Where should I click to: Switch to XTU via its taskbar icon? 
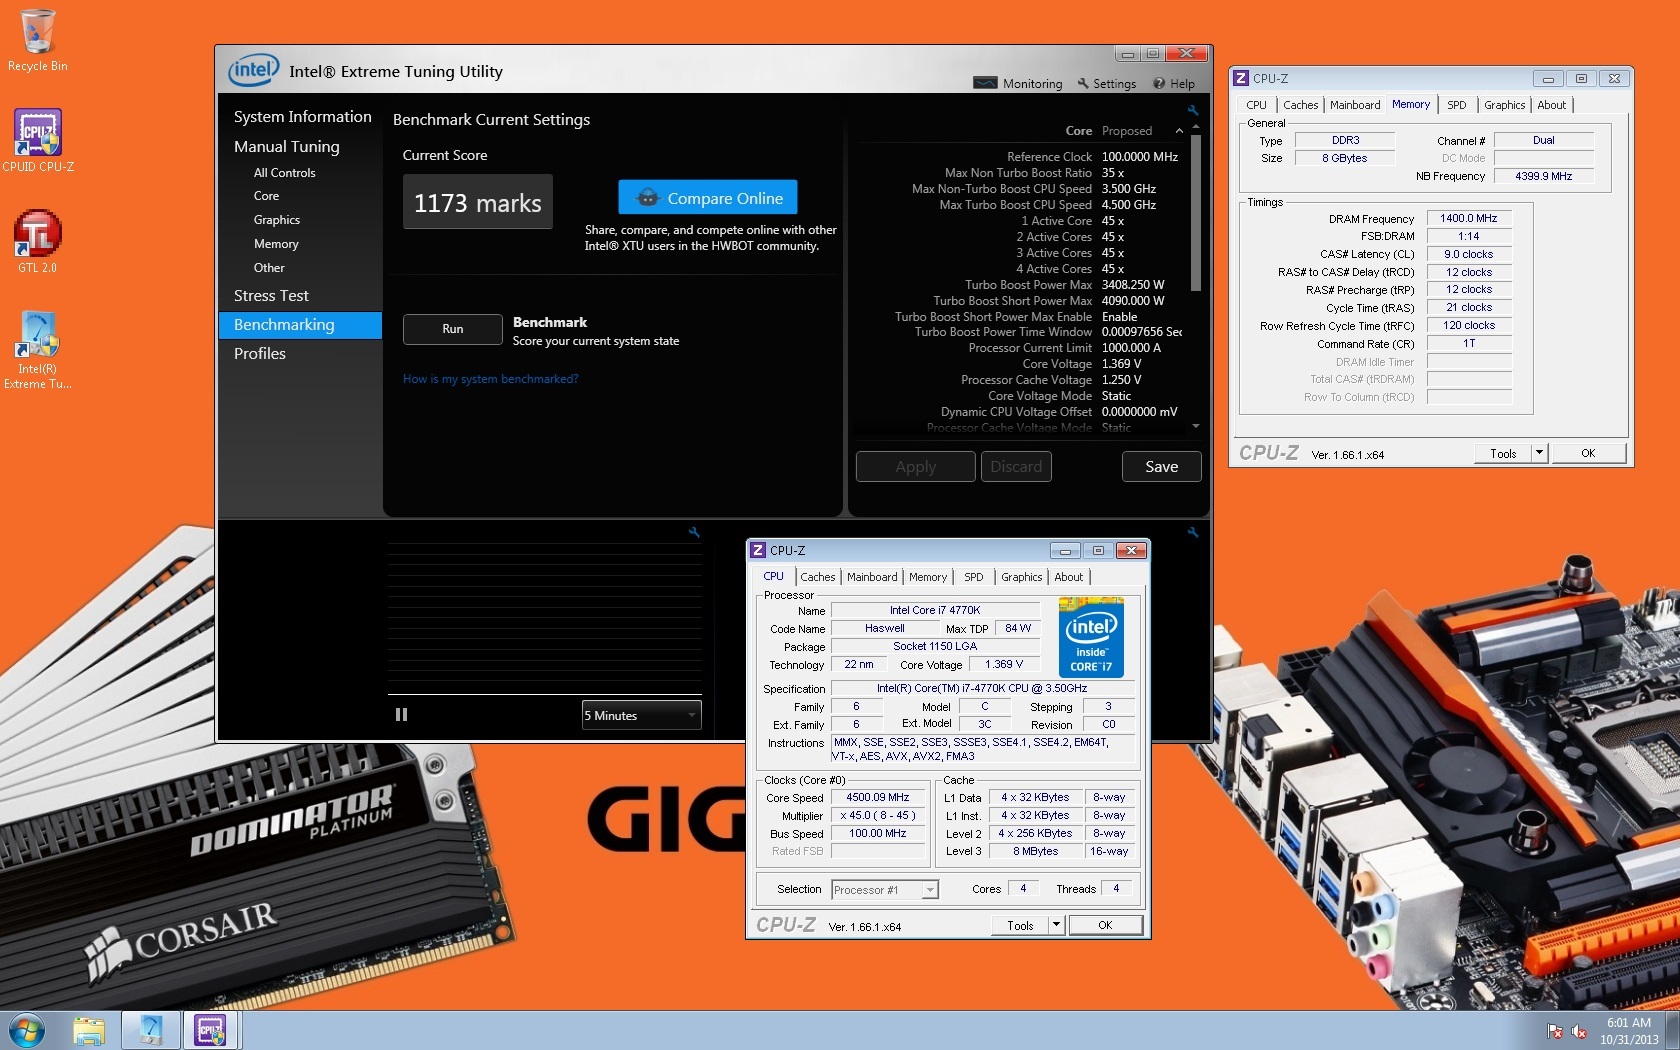pos(151,1030)
